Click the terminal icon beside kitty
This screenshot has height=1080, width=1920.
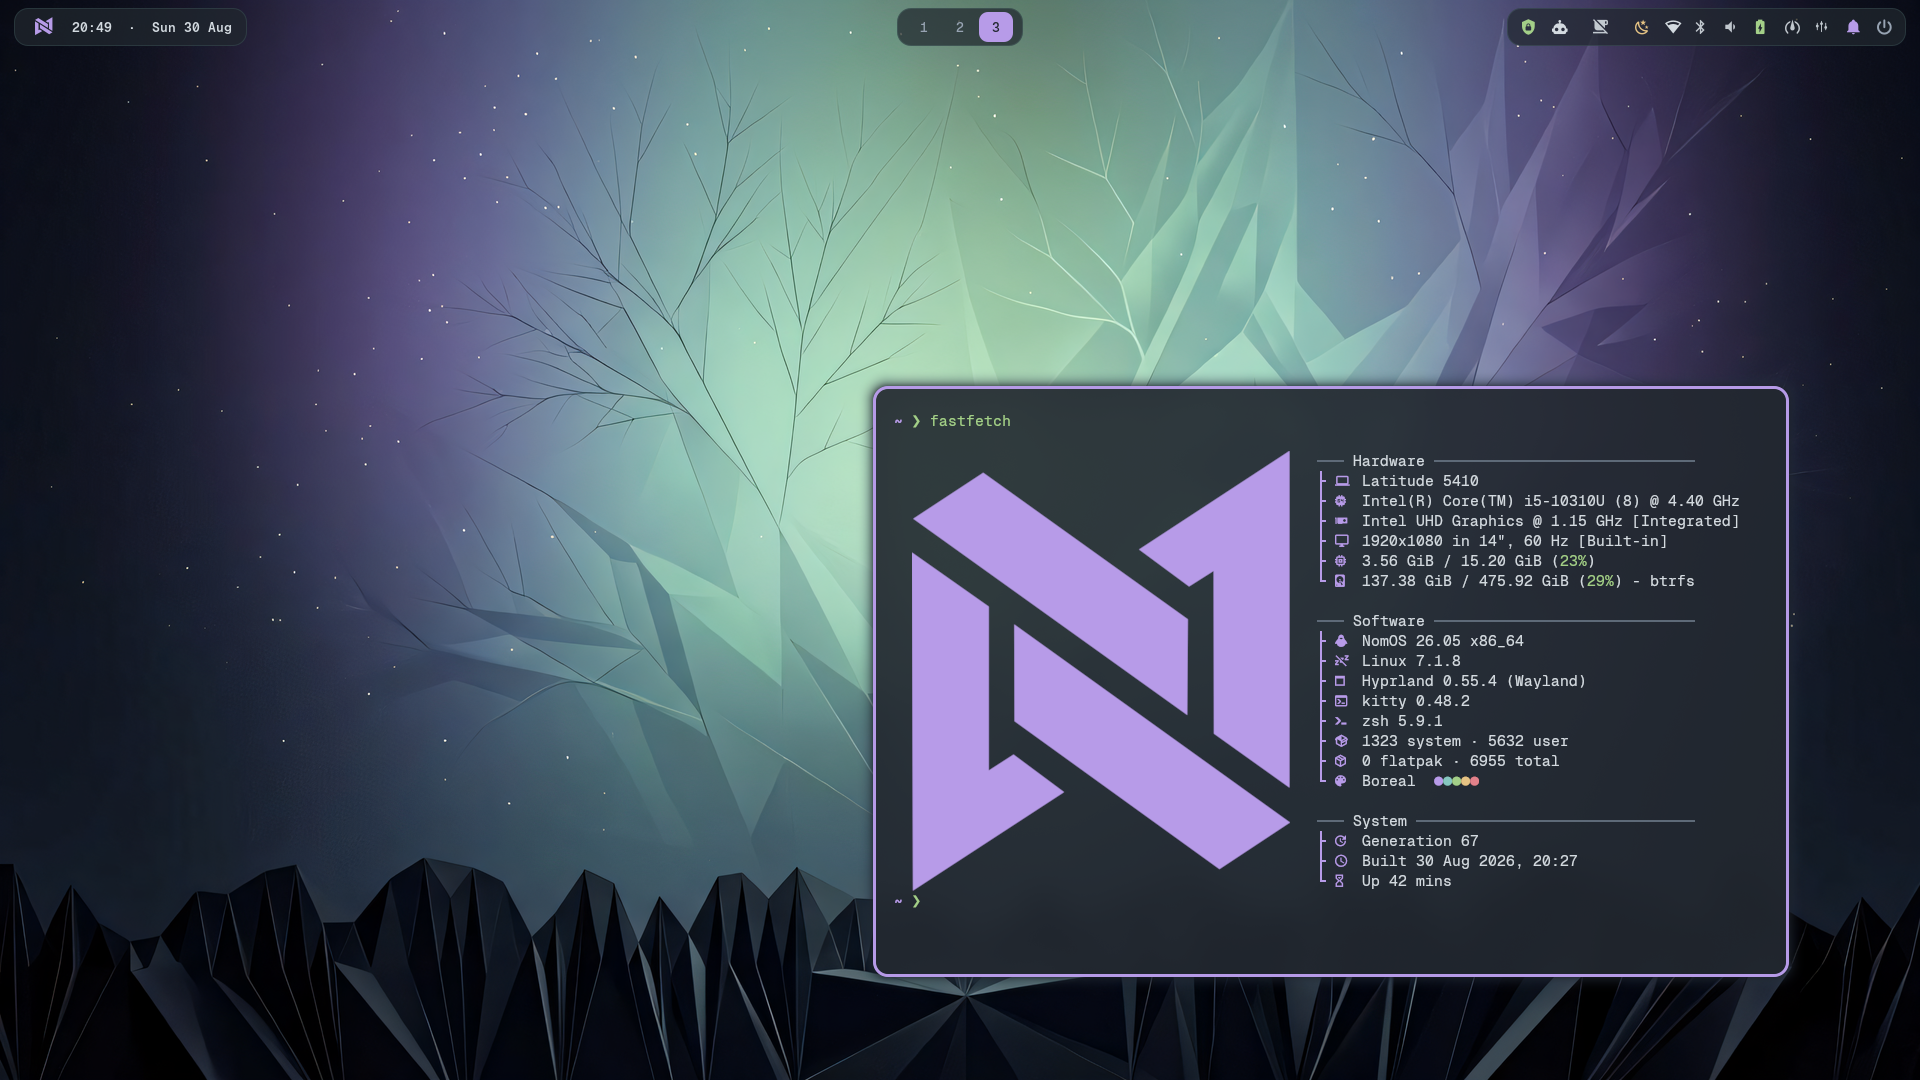1341,701
